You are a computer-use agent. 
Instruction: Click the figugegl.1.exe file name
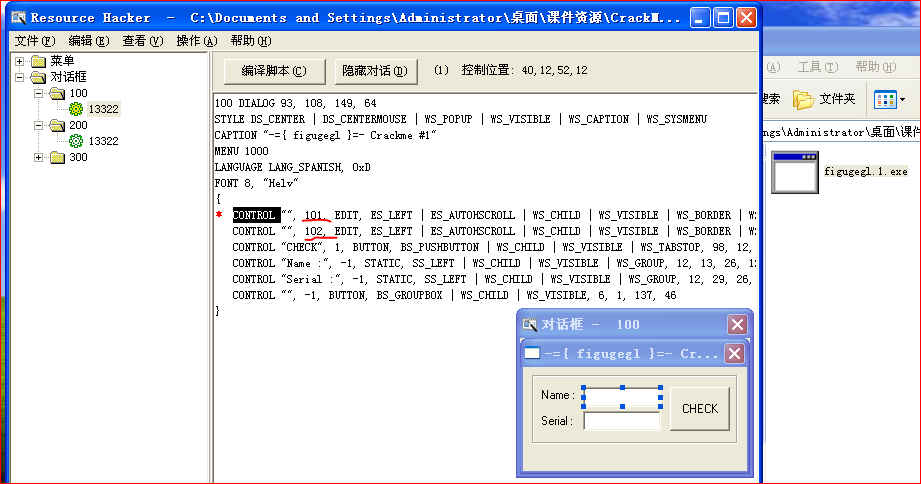point(866,172)
